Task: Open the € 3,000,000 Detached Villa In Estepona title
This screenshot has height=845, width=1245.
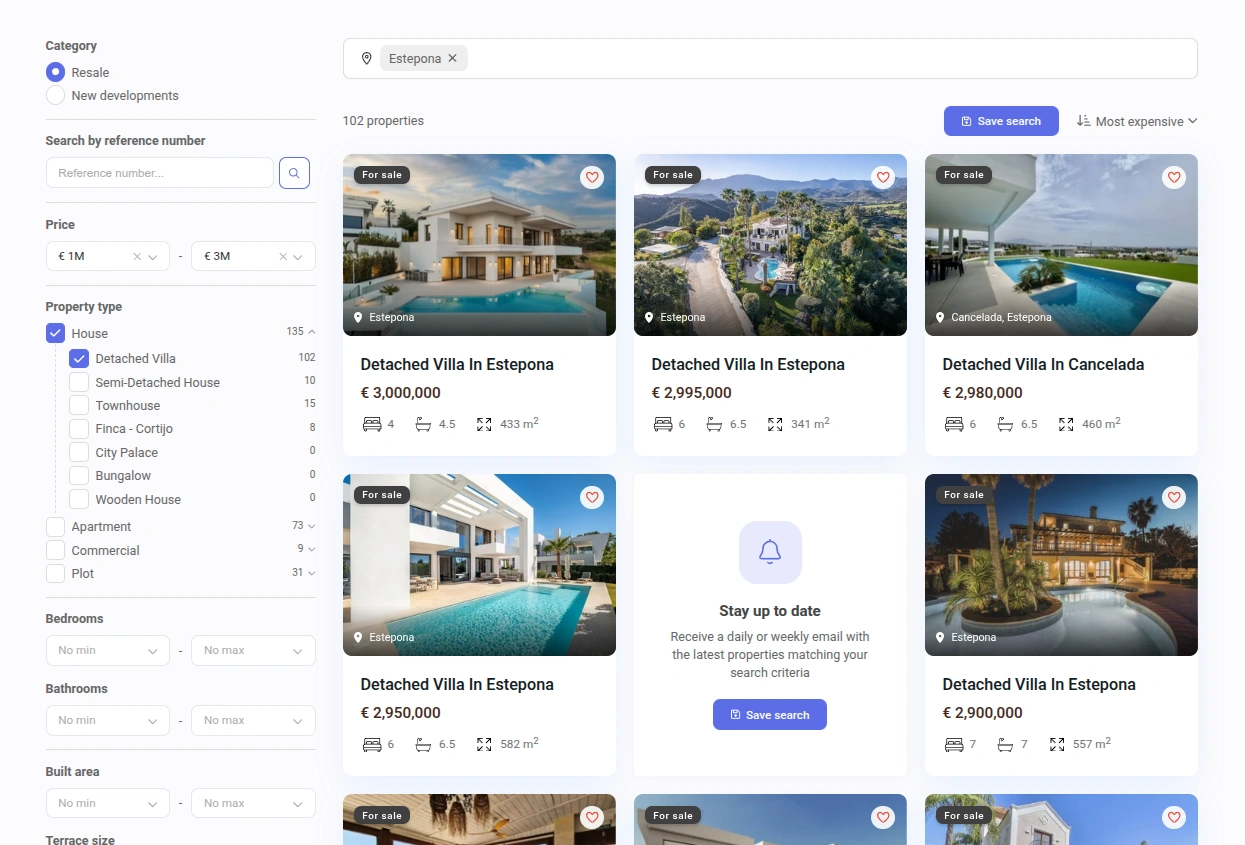Action: [457, 364]
